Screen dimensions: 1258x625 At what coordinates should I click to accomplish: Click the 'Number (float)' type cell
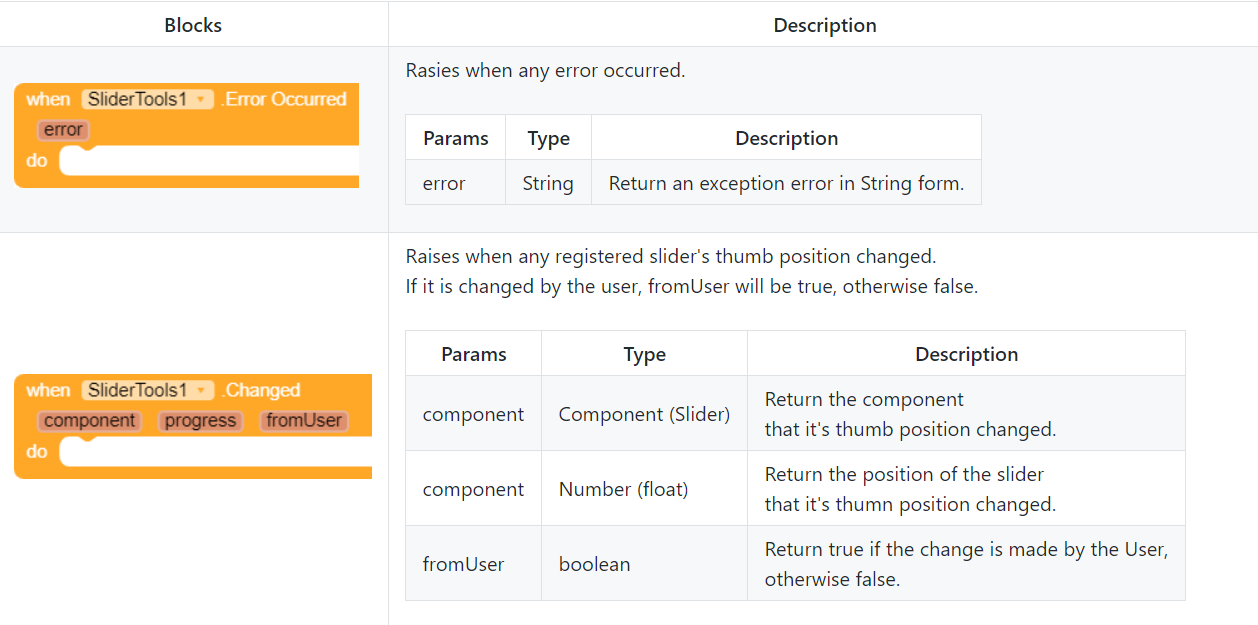click(623, 489)
